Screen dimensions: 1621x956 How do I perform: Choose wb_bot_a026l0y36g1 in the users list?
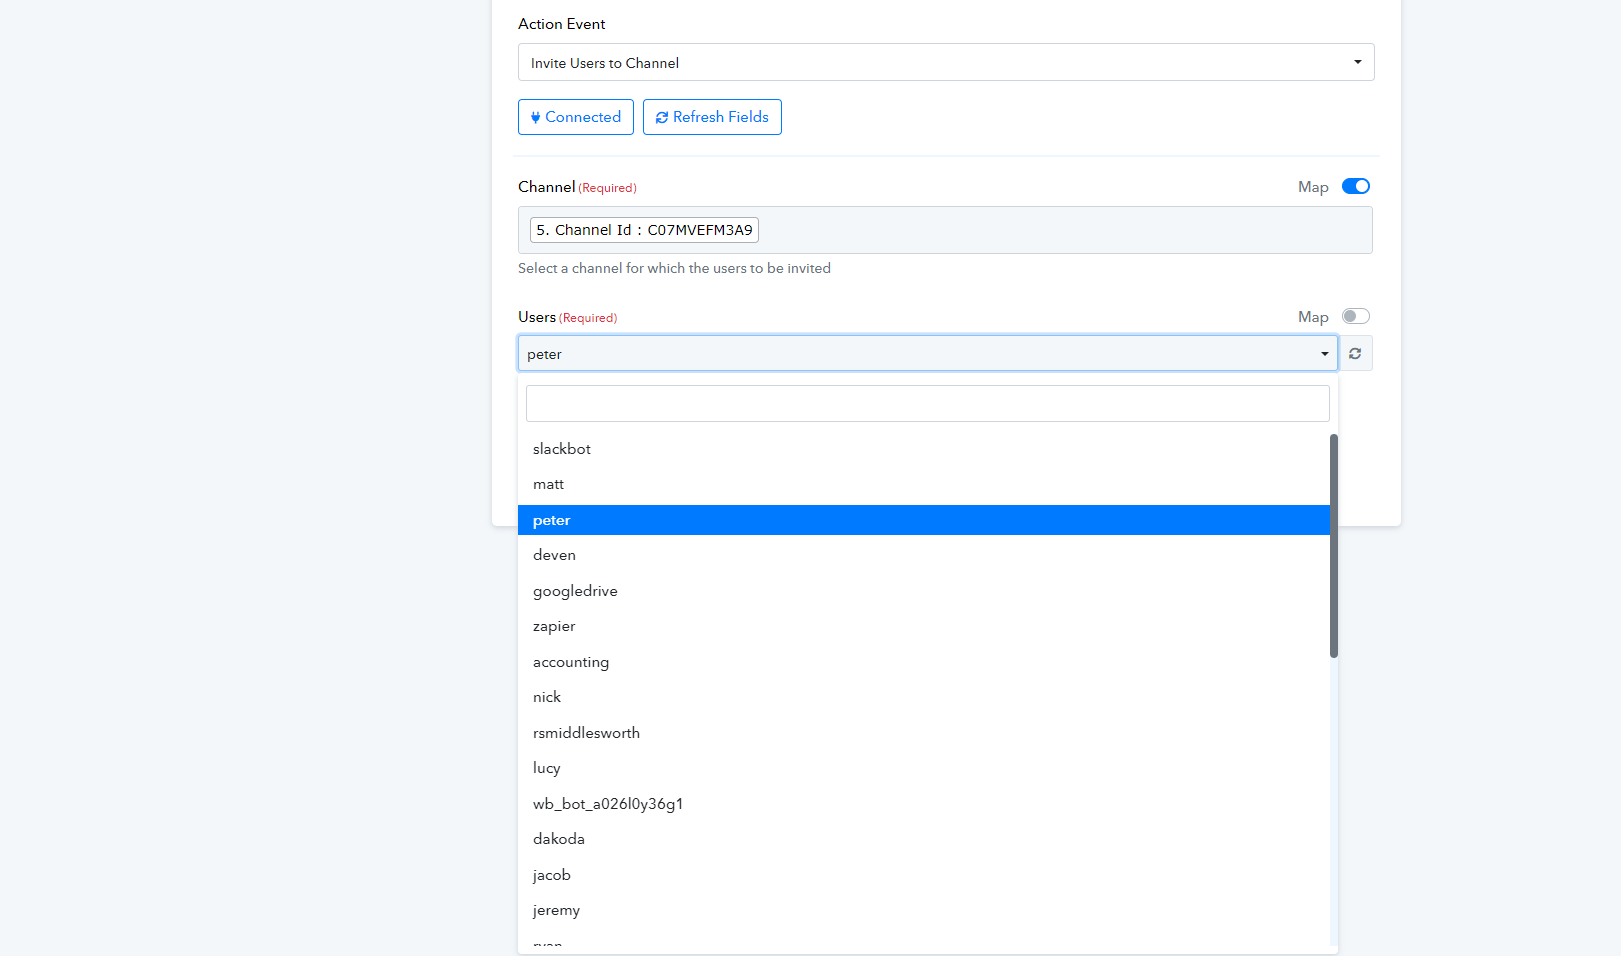click(x=924, y=804)
